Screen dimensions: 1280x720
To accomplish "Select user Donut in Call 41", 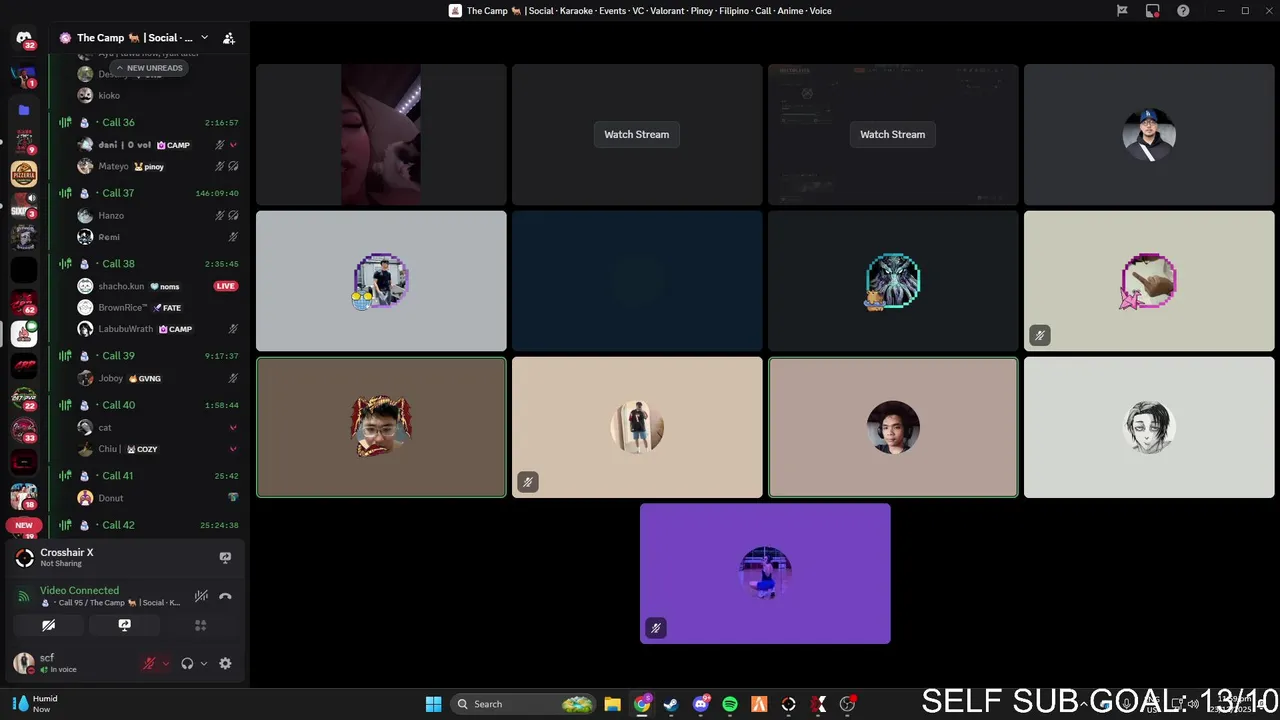I will (158, 498).
